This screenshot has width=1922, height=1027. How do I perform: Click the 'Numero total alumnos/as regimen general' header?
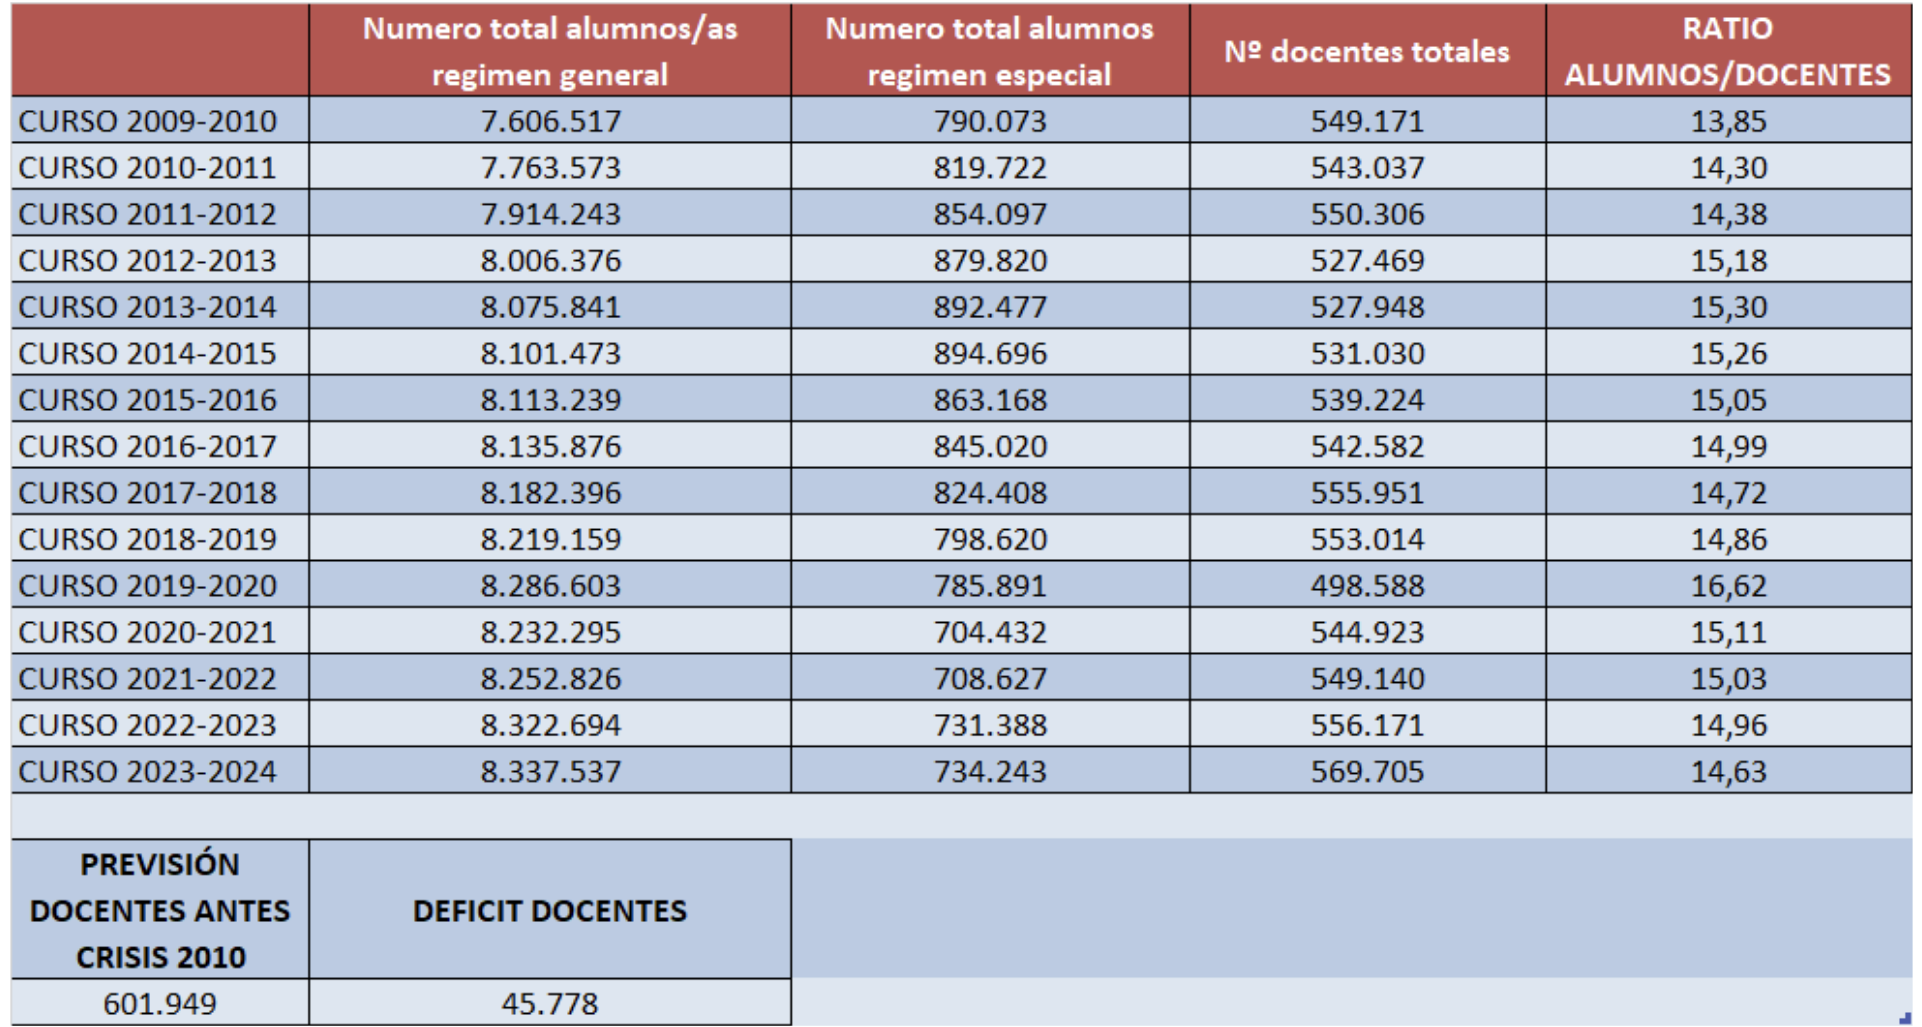coord(549,51)
